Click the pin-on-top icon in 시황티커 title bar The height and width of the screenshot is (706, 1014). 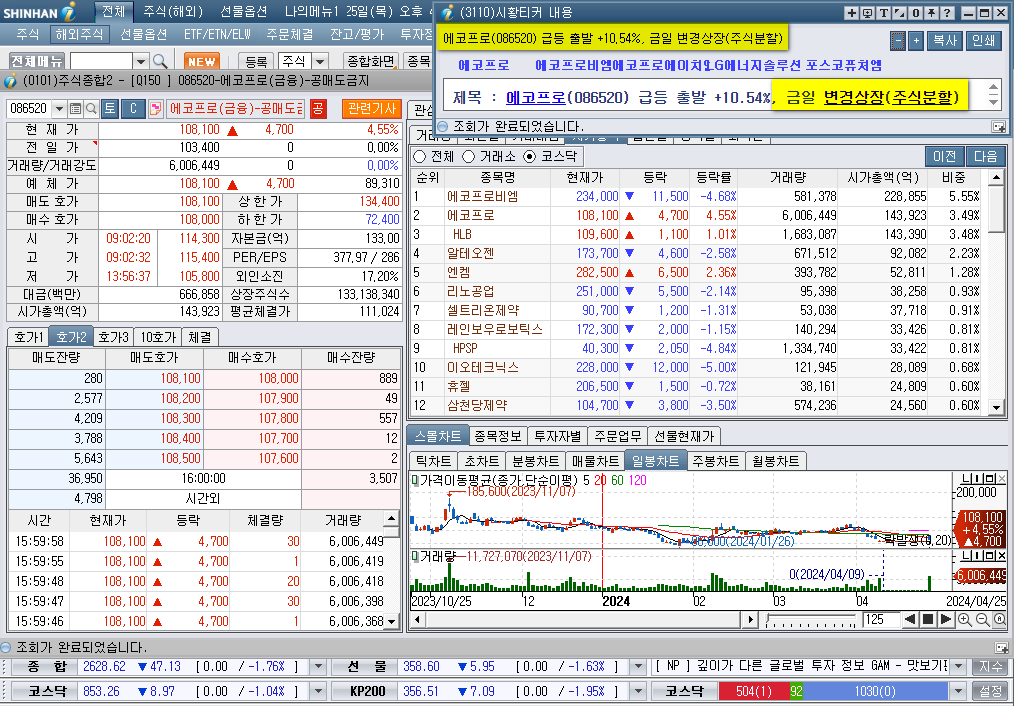[x=932, y=13]
